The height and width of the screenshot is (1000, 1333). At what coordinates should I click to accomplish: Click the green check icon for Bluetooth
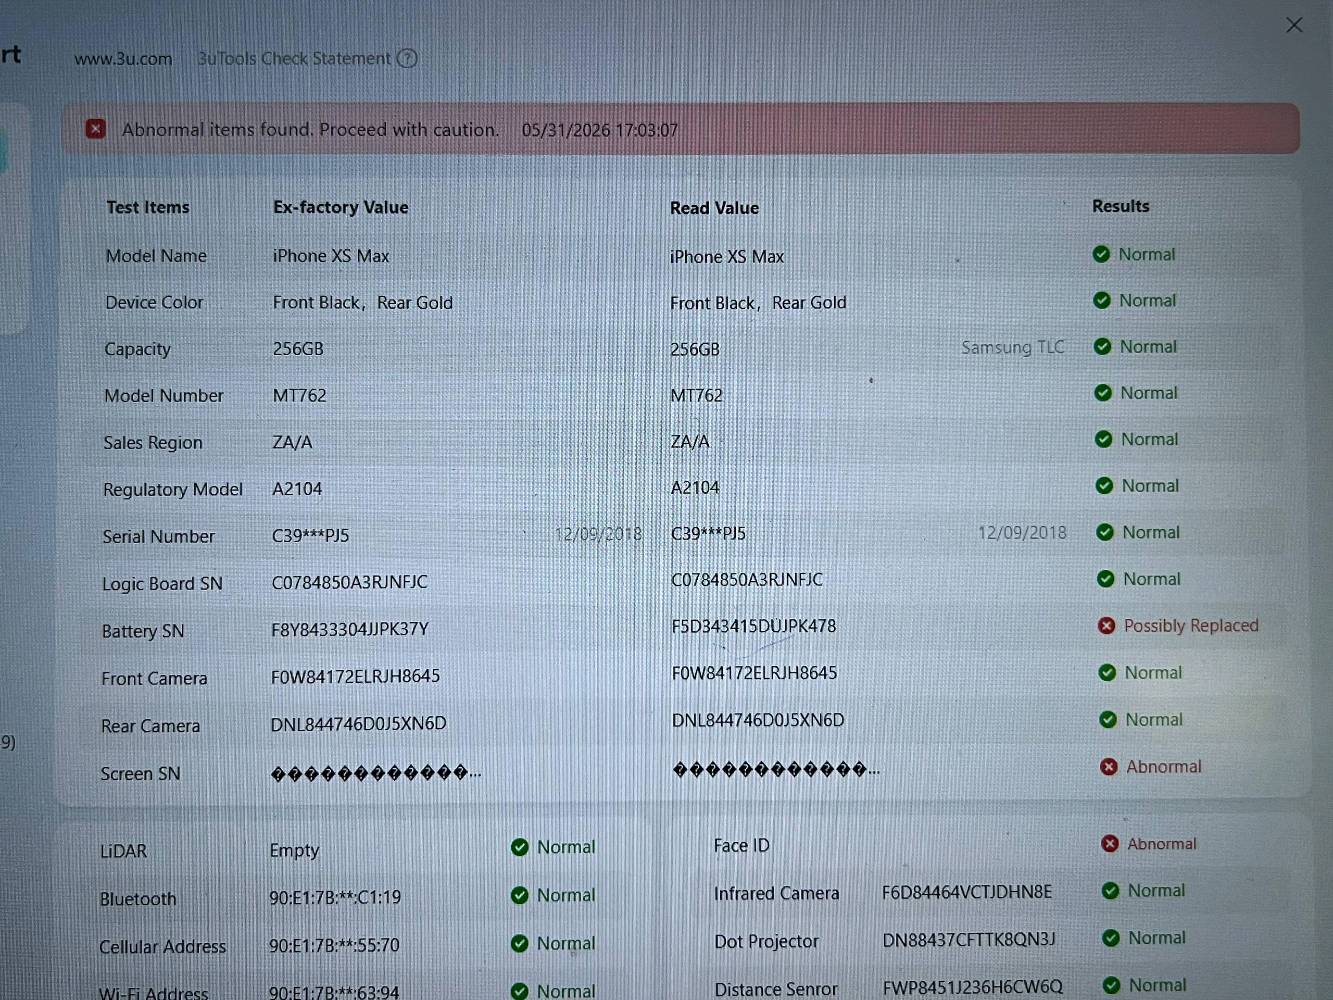(519, 895)
